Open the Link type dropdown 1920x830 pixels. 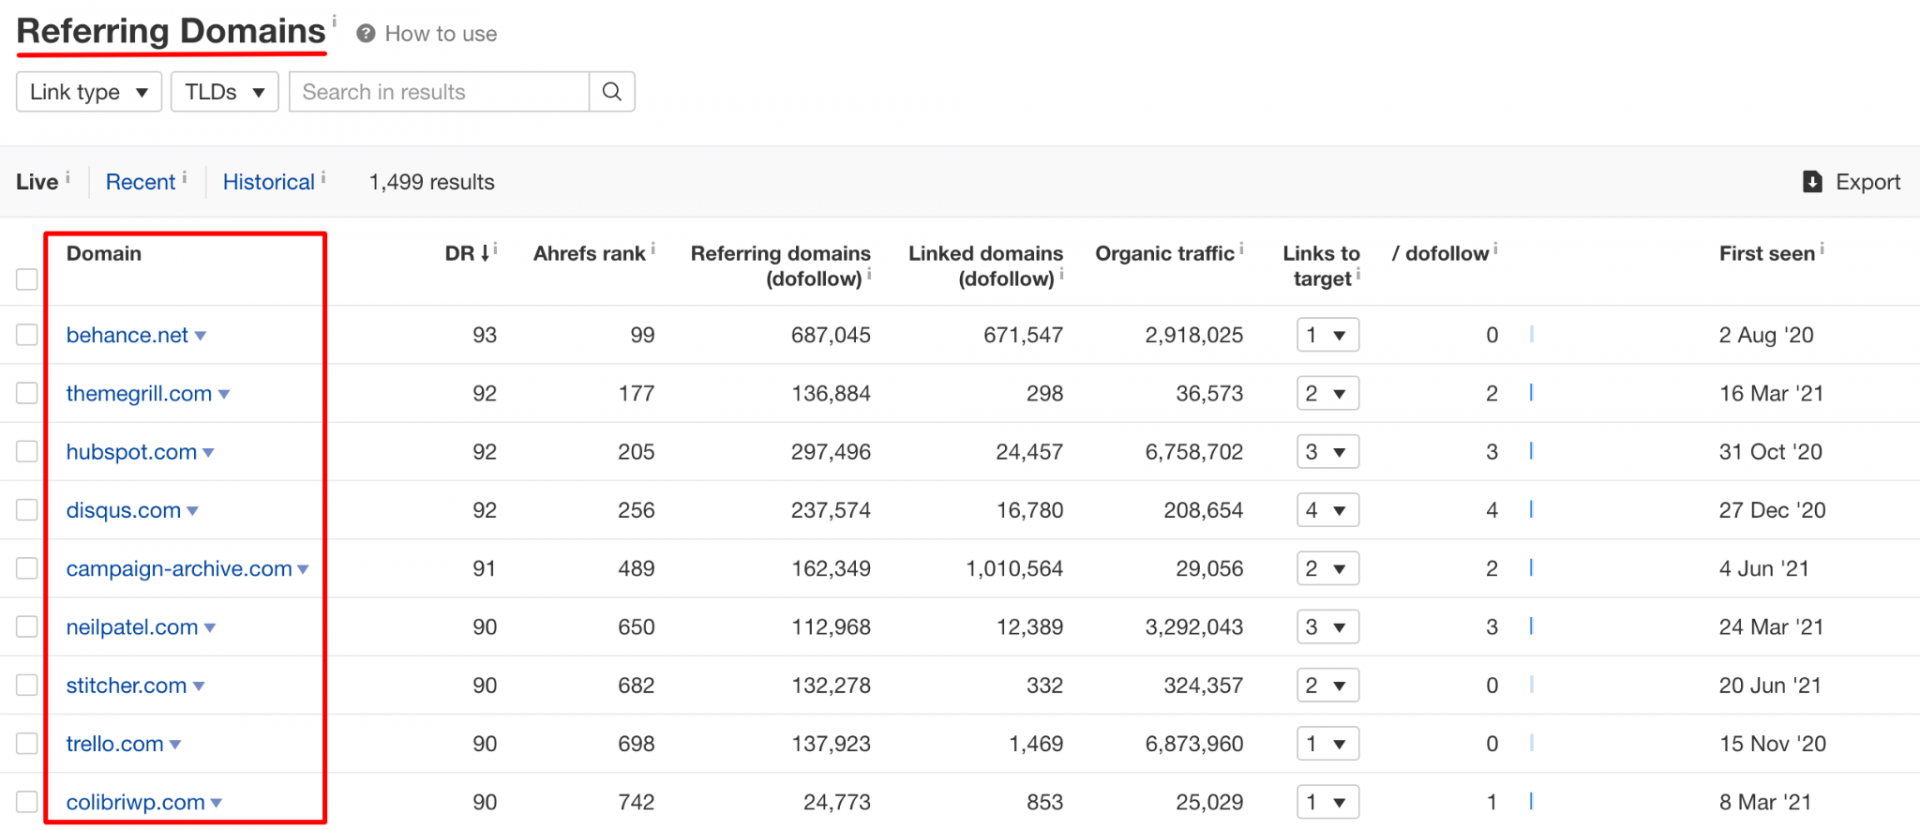[89, 92]
